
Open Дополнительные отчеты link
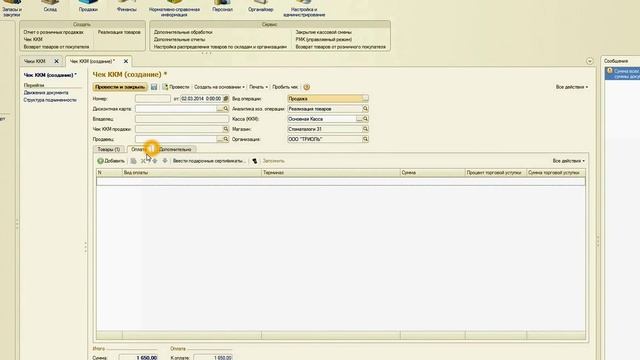(179, 40)
